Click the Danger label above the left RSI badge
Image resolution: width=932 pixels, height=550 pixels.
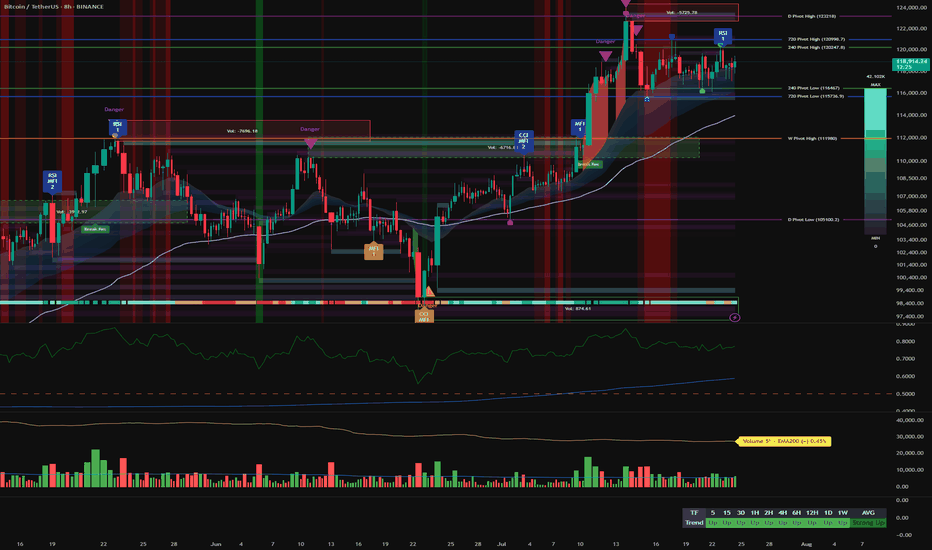click(x=114, y=109)
